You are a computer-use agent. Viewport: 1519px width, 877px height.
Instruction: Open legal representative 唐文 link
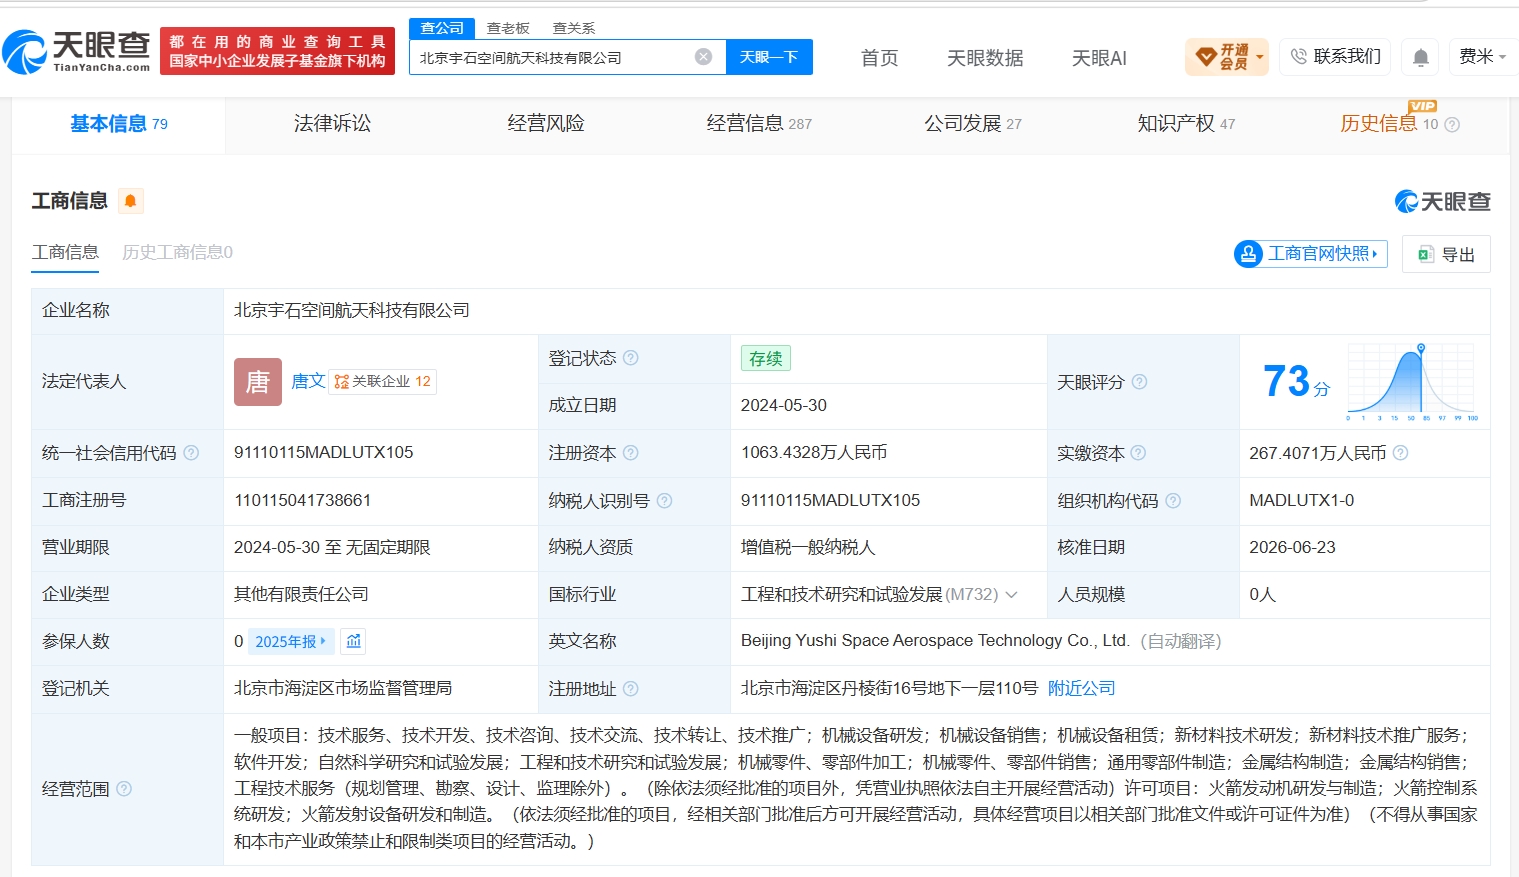pos(308,381)
